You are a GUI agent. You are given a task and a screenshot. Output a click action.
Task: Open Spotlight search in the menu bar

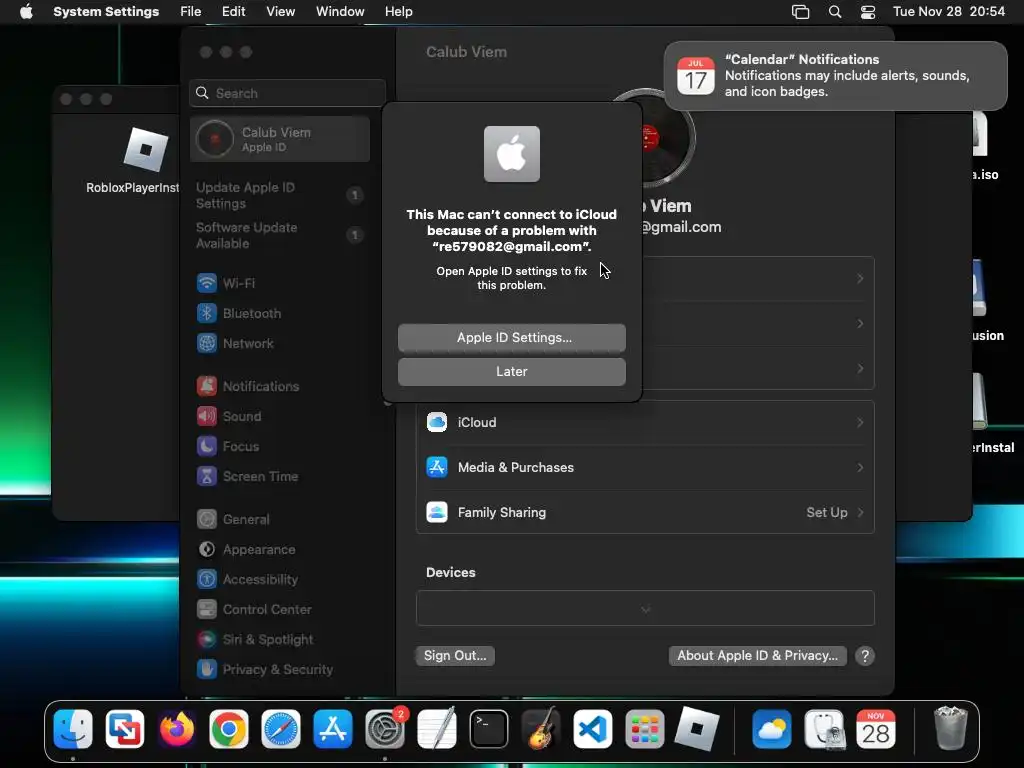coord(835,12)
